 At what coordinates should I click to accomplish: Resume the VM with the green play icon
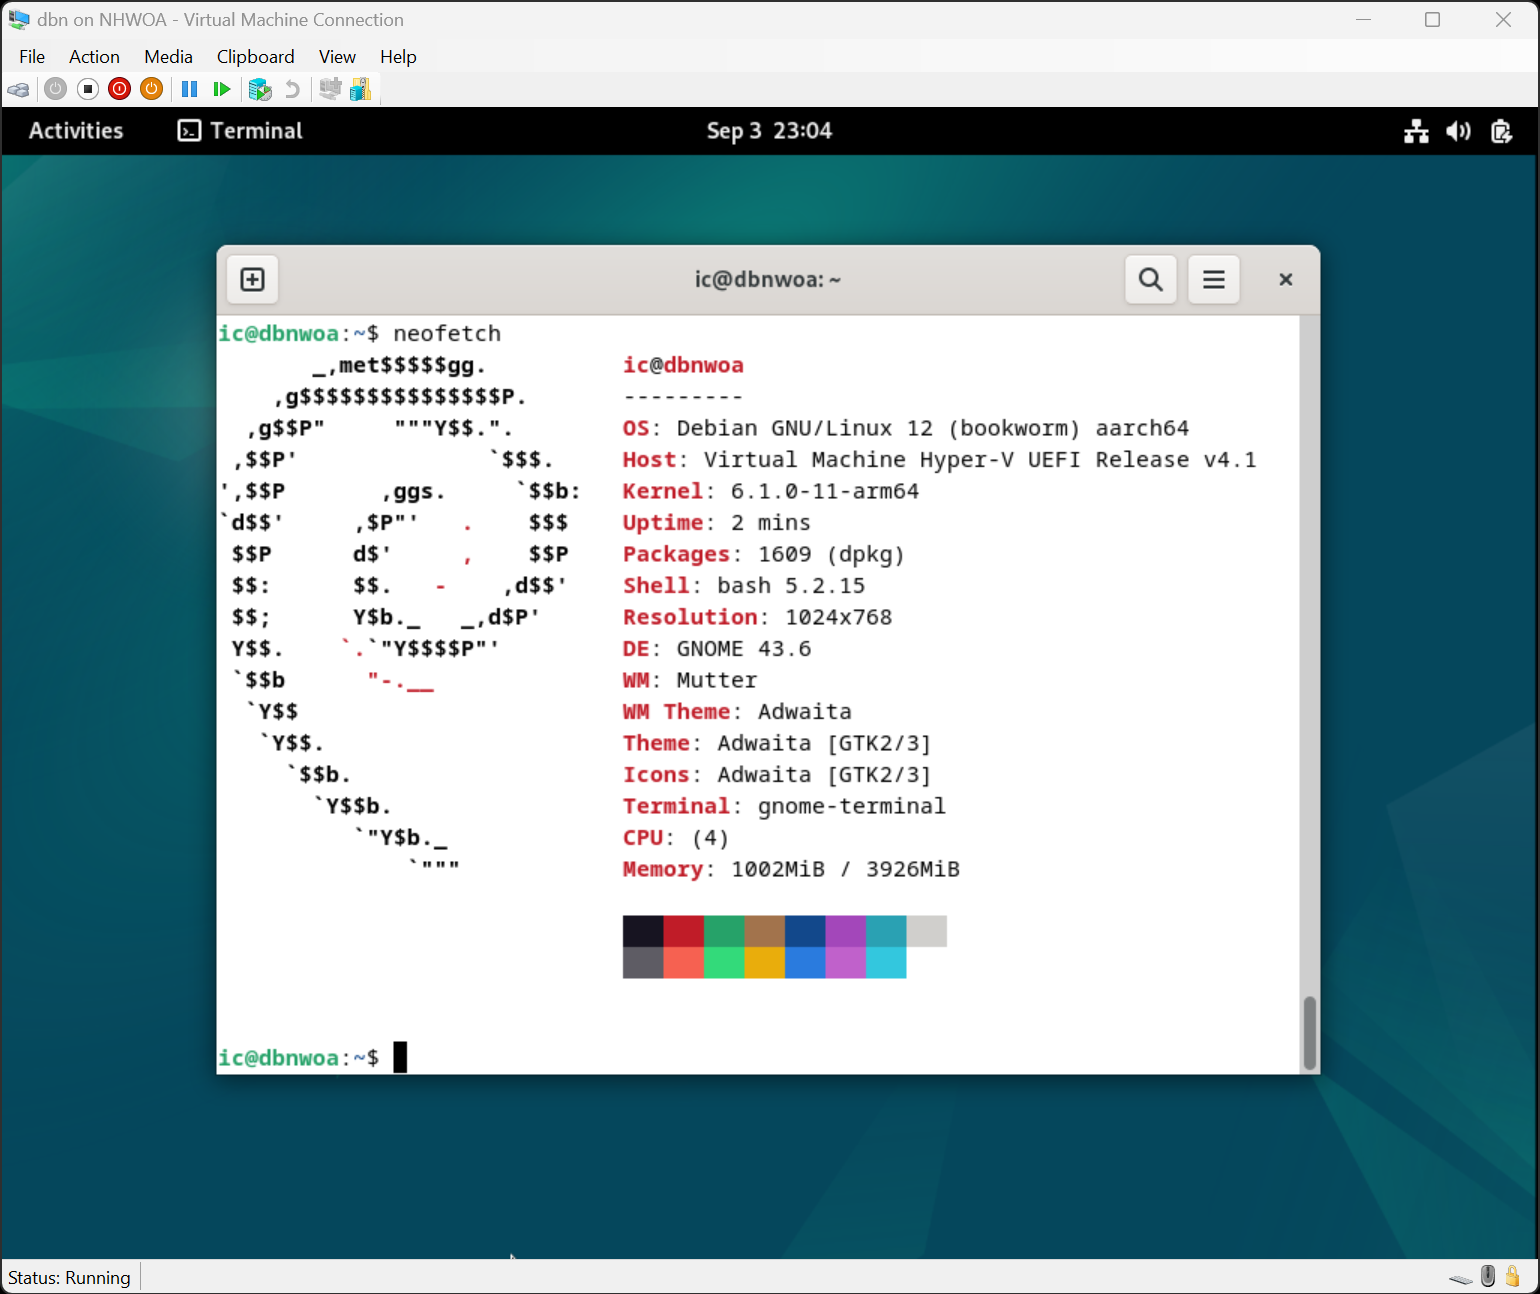point(221,89)
